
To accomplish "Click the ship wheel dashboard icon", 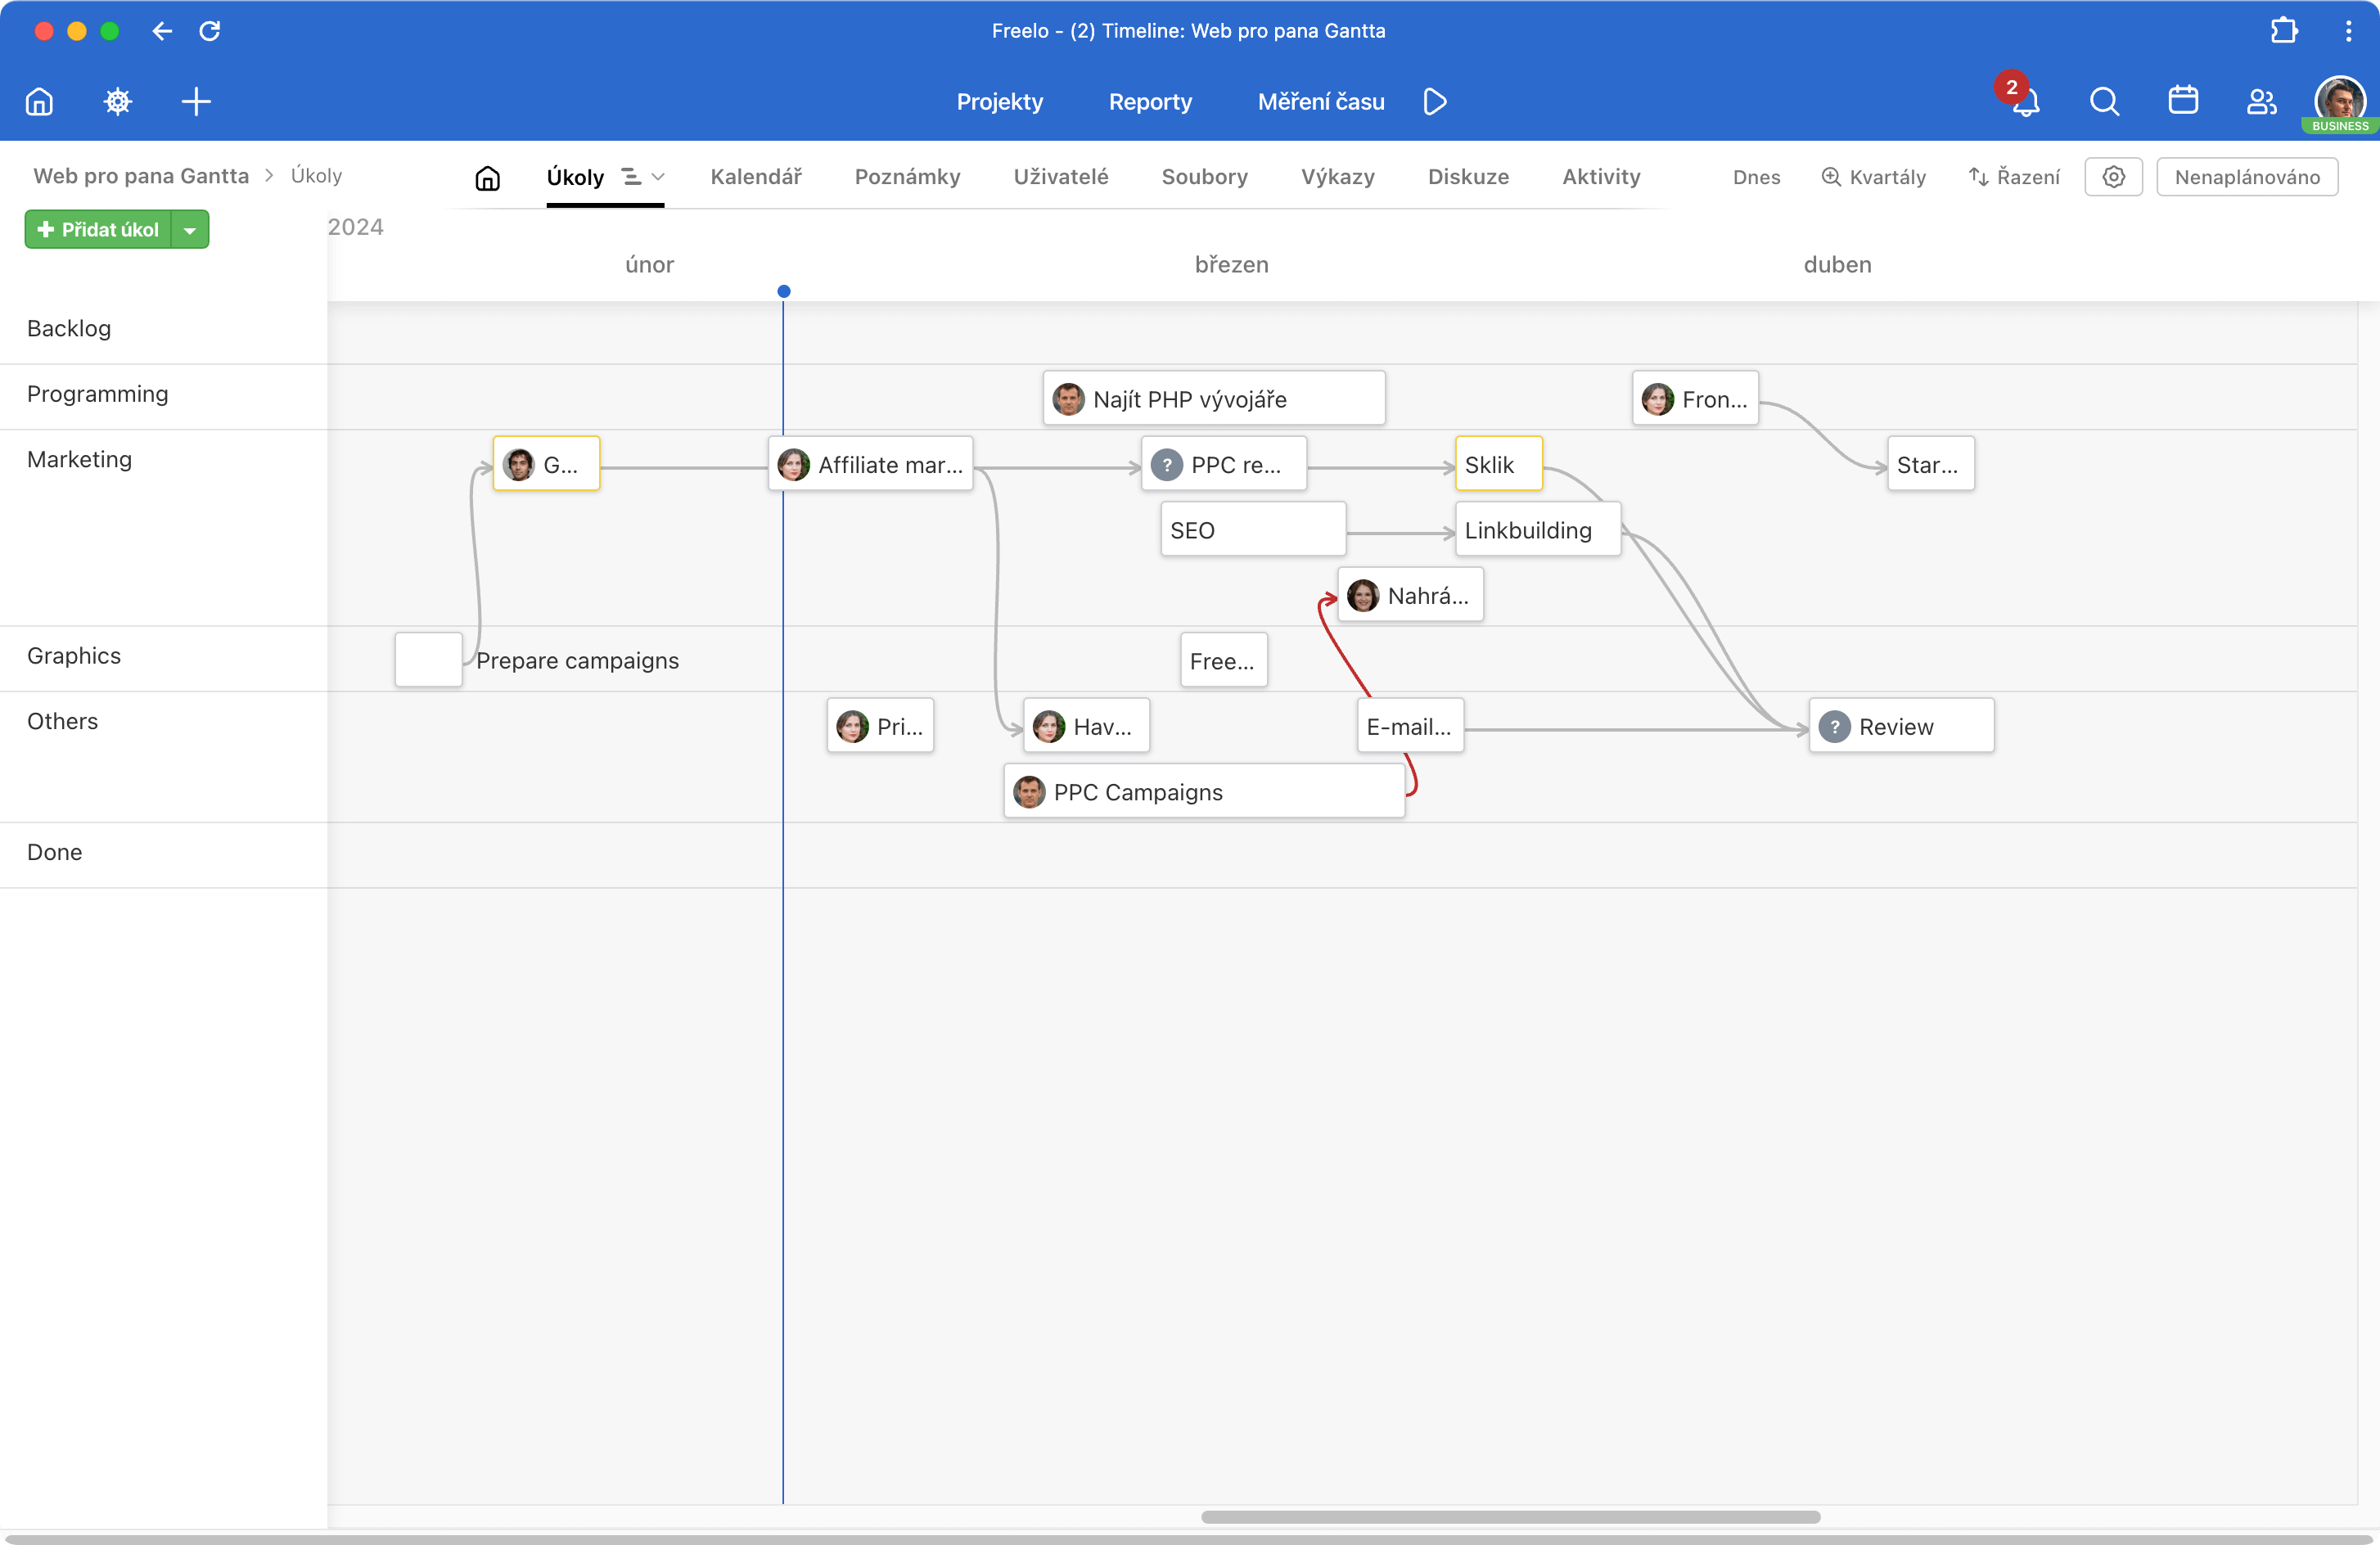I will point(118,101).
